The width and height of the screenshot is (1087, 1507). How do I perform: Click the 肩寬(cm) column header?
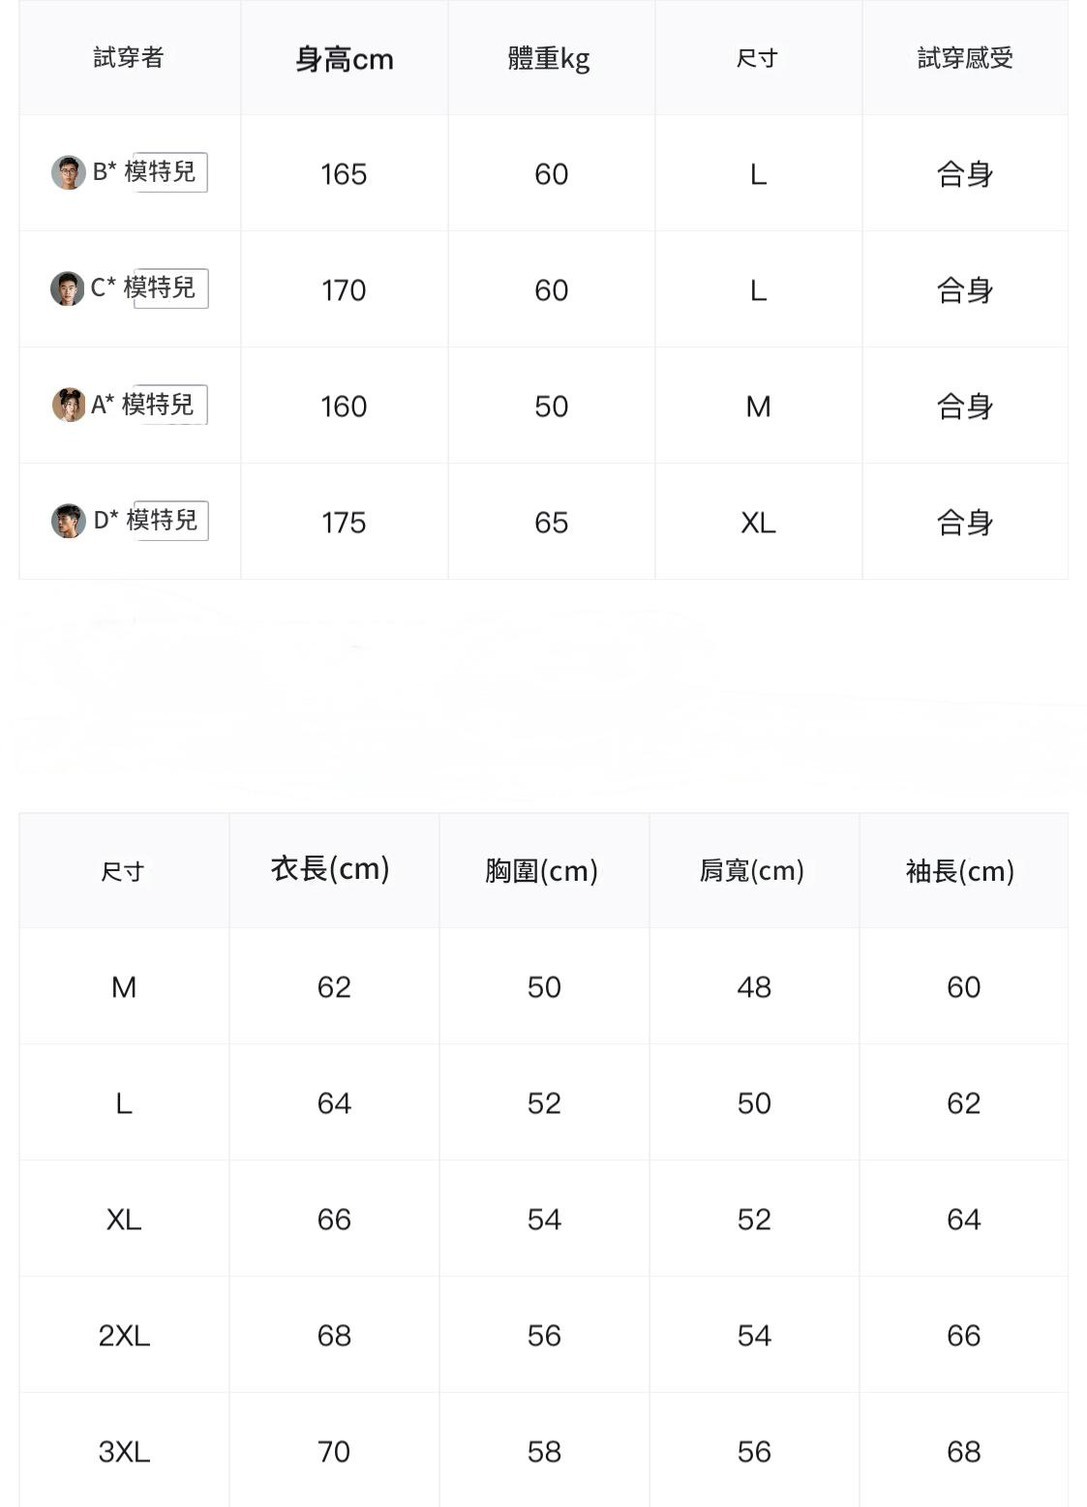tap(752, 871)
